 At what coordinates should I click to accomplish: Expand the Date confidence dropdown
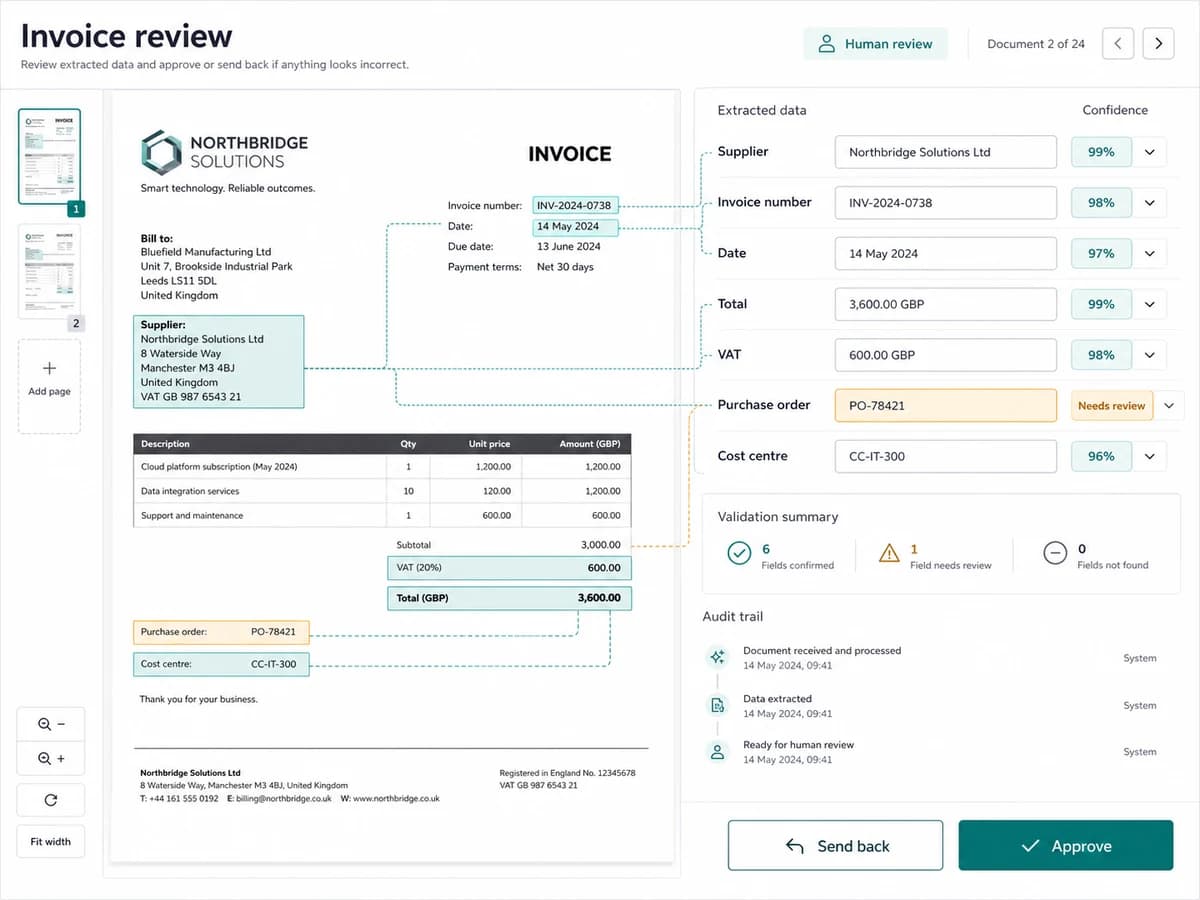tap(1150, 254)
